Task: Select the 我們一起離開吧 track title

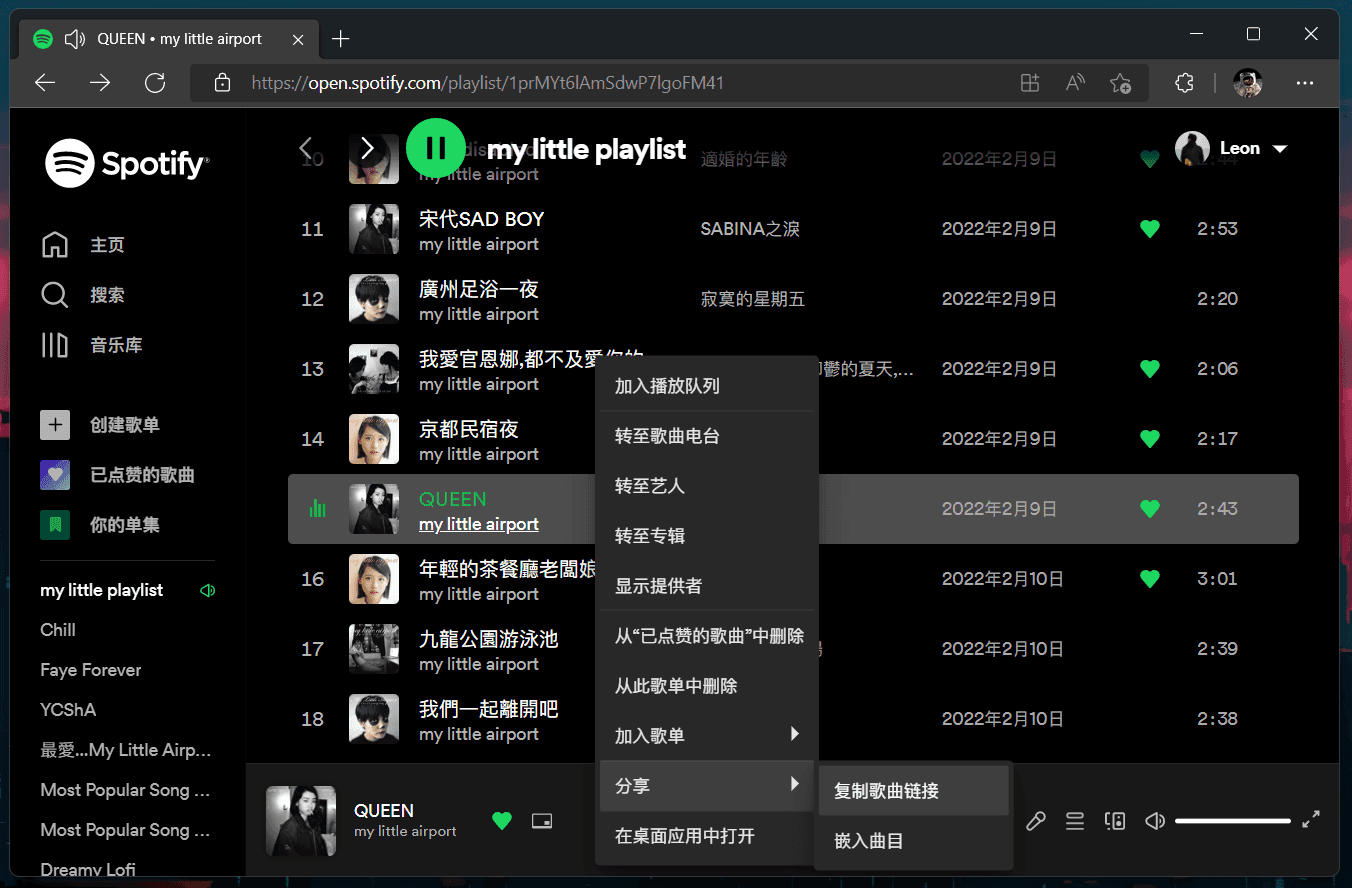Action: click(488, 709)
